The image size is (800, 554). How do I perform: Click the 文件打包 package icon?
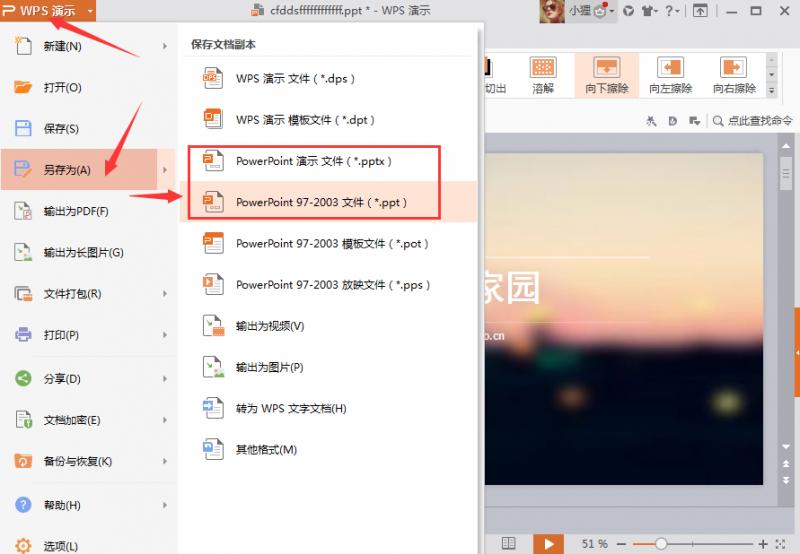click(x=23, y=293)
